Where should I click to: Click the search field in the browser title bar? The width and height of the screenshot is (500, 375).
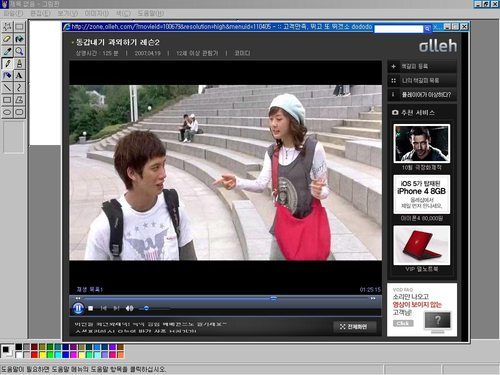(x=398, y=29)
